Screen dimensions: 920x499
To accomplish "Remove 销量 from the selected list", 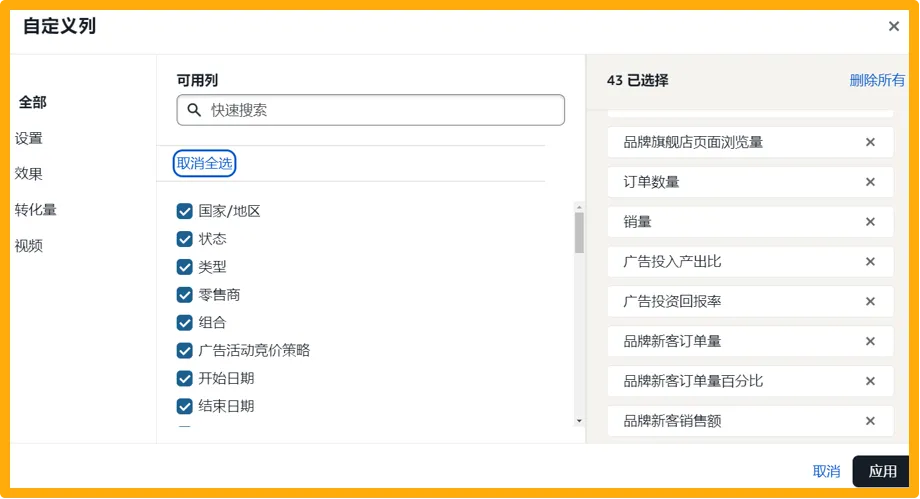I will (x=870, y=222).
